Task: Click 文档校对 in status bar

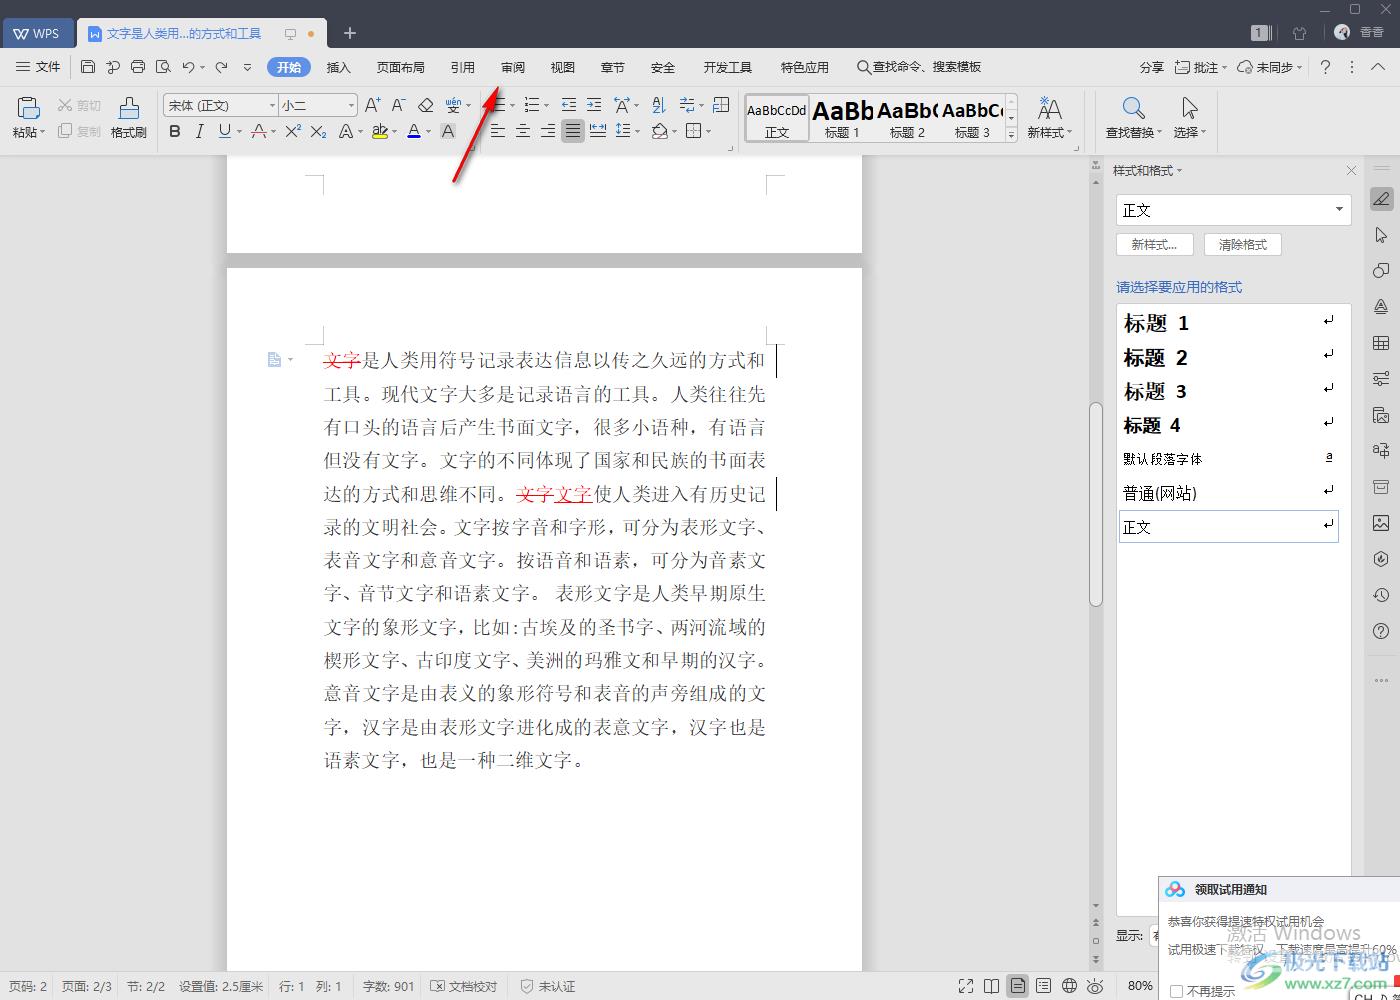Action: click(464, 986)
